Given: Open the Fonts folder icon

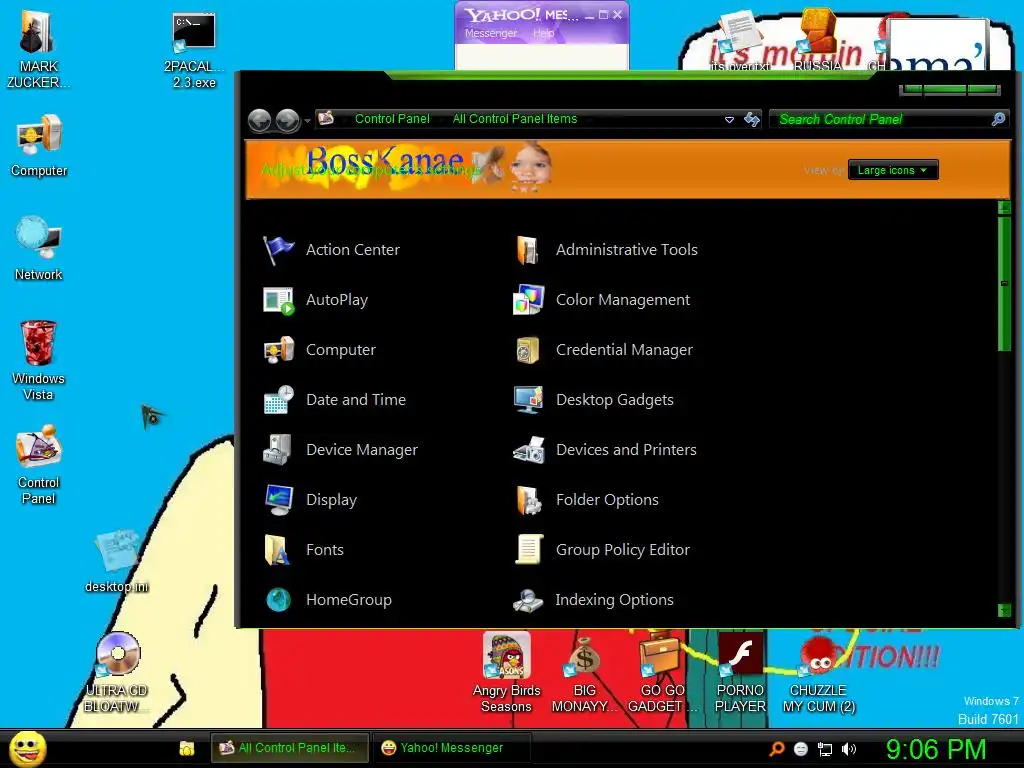Looking at the screenshot, I should click(279, 550).
